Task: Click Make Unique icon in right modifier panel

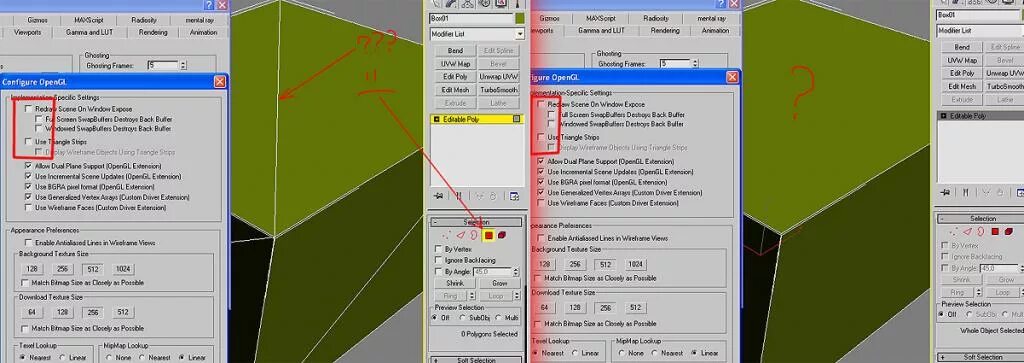Action: 985,192
